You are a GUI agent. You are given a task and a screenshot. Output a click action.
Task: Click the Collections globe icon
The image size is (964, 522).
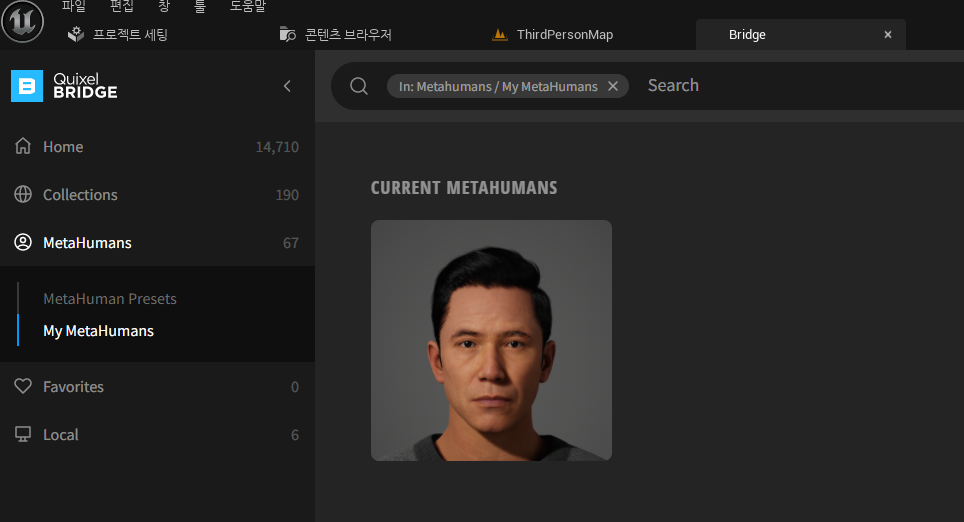[x=23, y=194]
